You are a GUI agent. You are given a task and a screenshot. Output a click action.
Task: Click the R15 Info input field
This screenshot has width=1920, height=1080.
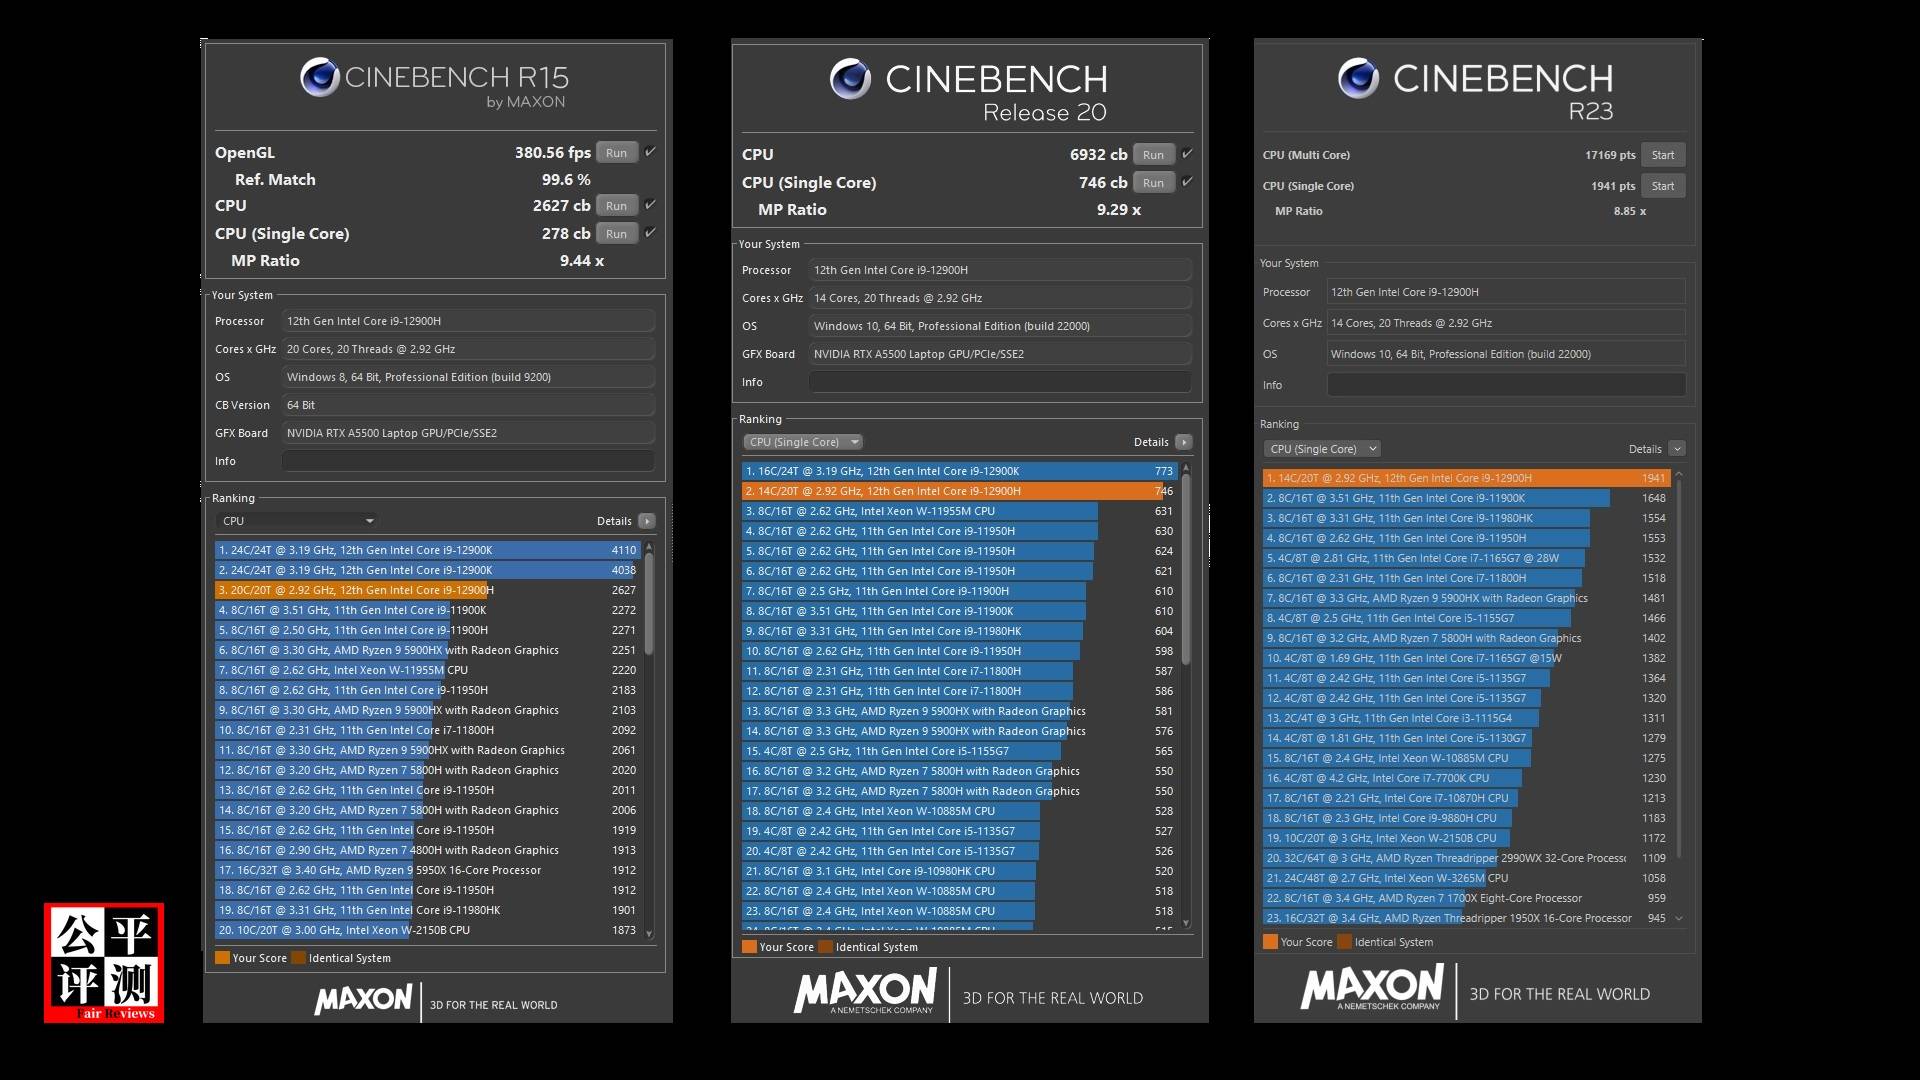pyautogui.click(x=468, y=461)
